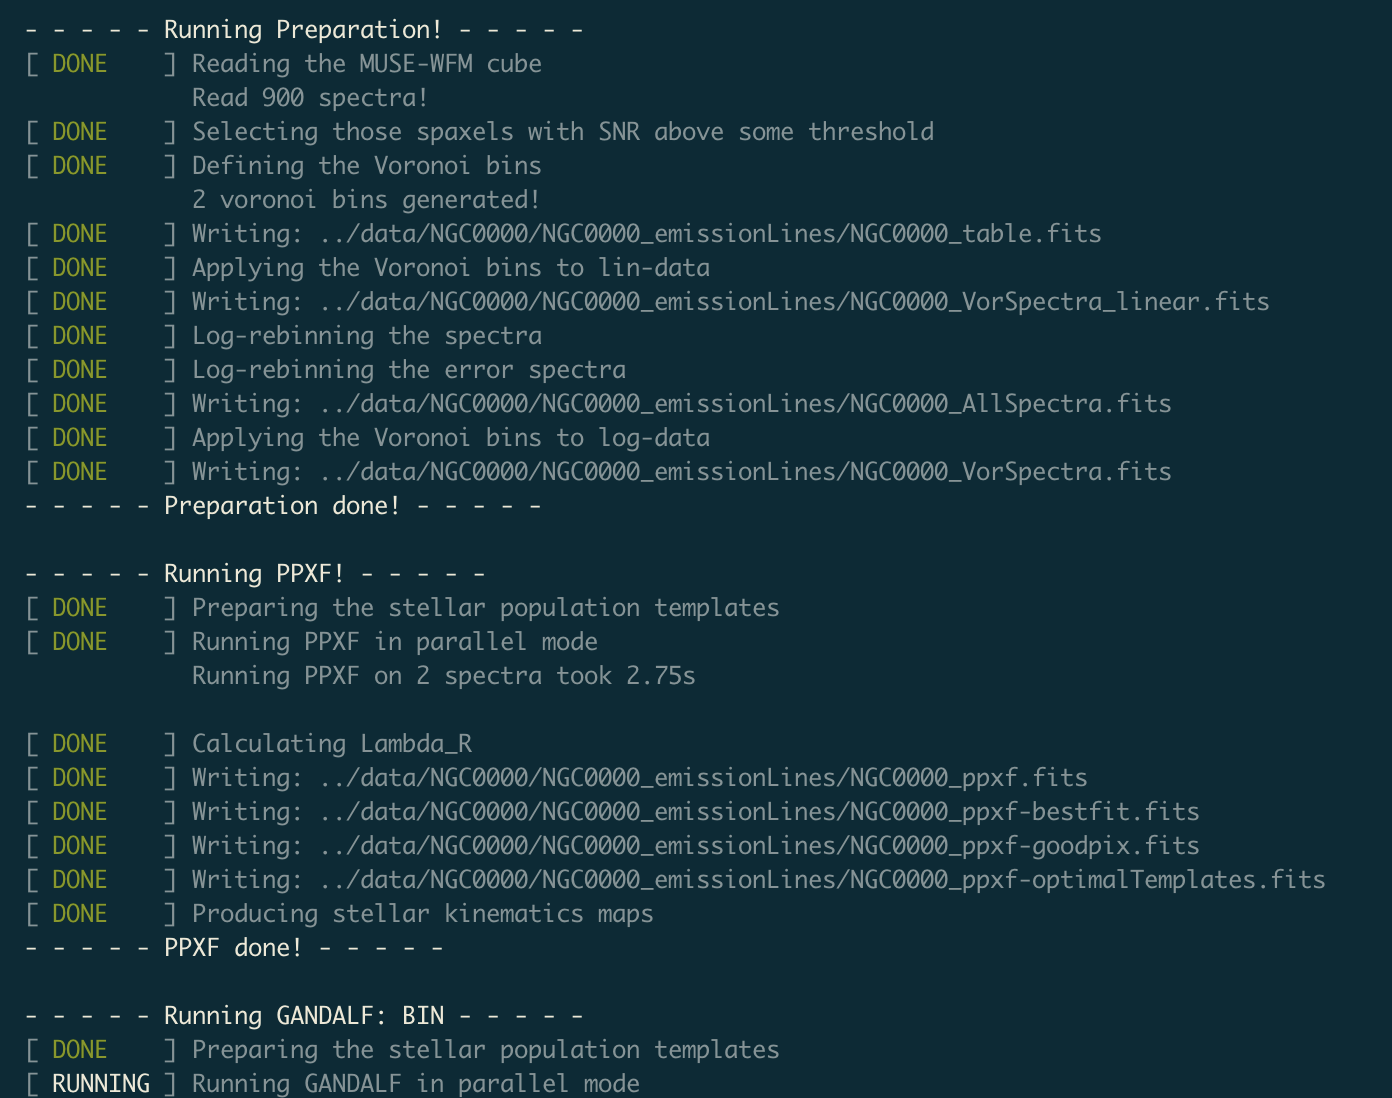1392x1098 pixels.
Task: Click the RUNNING status label for GANDALF
Action: pyautogui.click(x=101, y=1084)
